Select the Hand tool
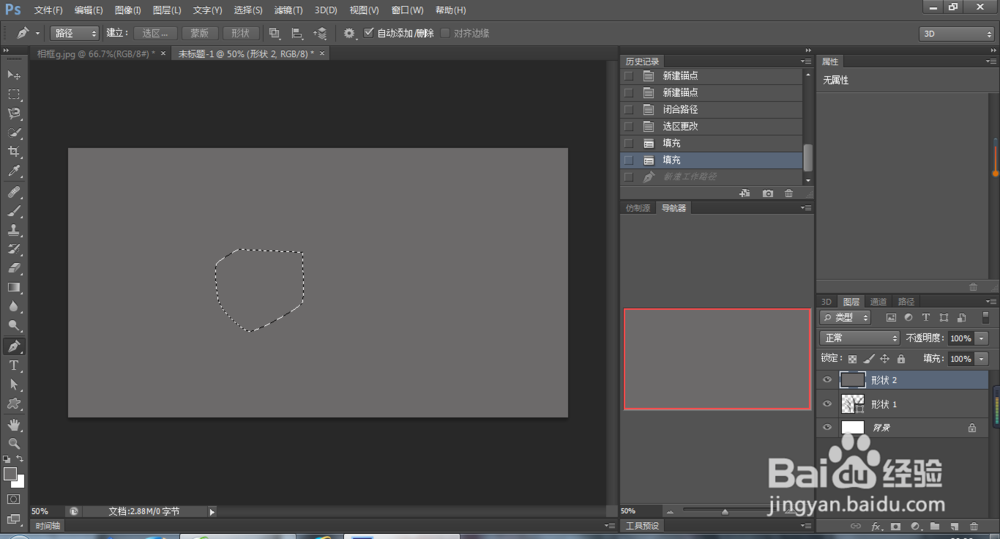The height and width of the screenshot is (539, 1000). (13, 425)
